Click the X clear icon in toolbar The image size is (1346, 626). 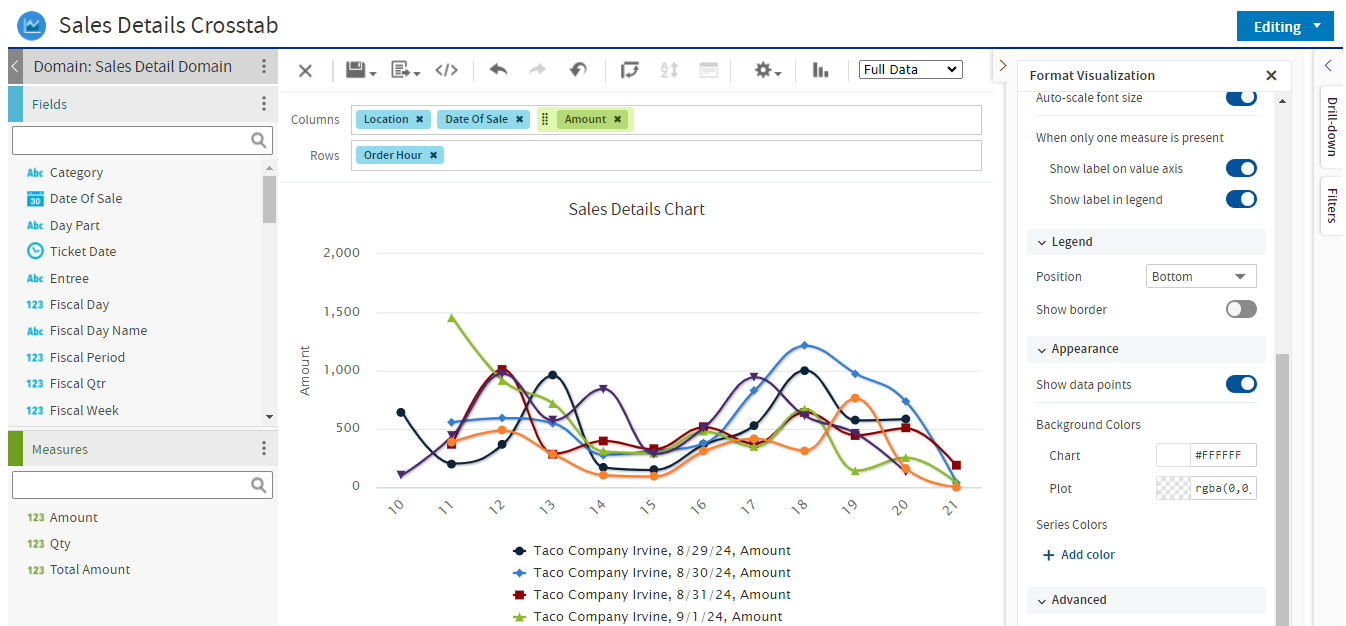[306, 70]
